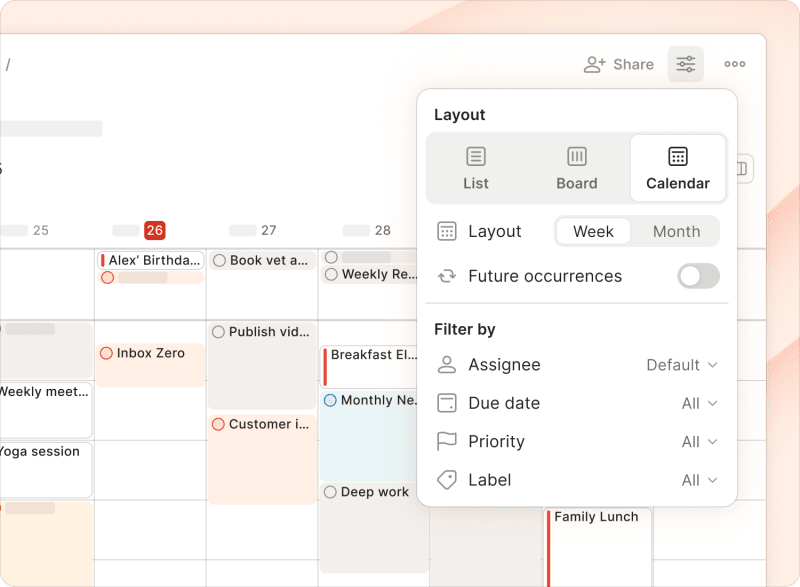Open the Assignee Default dropdown

tap(682, 364)
